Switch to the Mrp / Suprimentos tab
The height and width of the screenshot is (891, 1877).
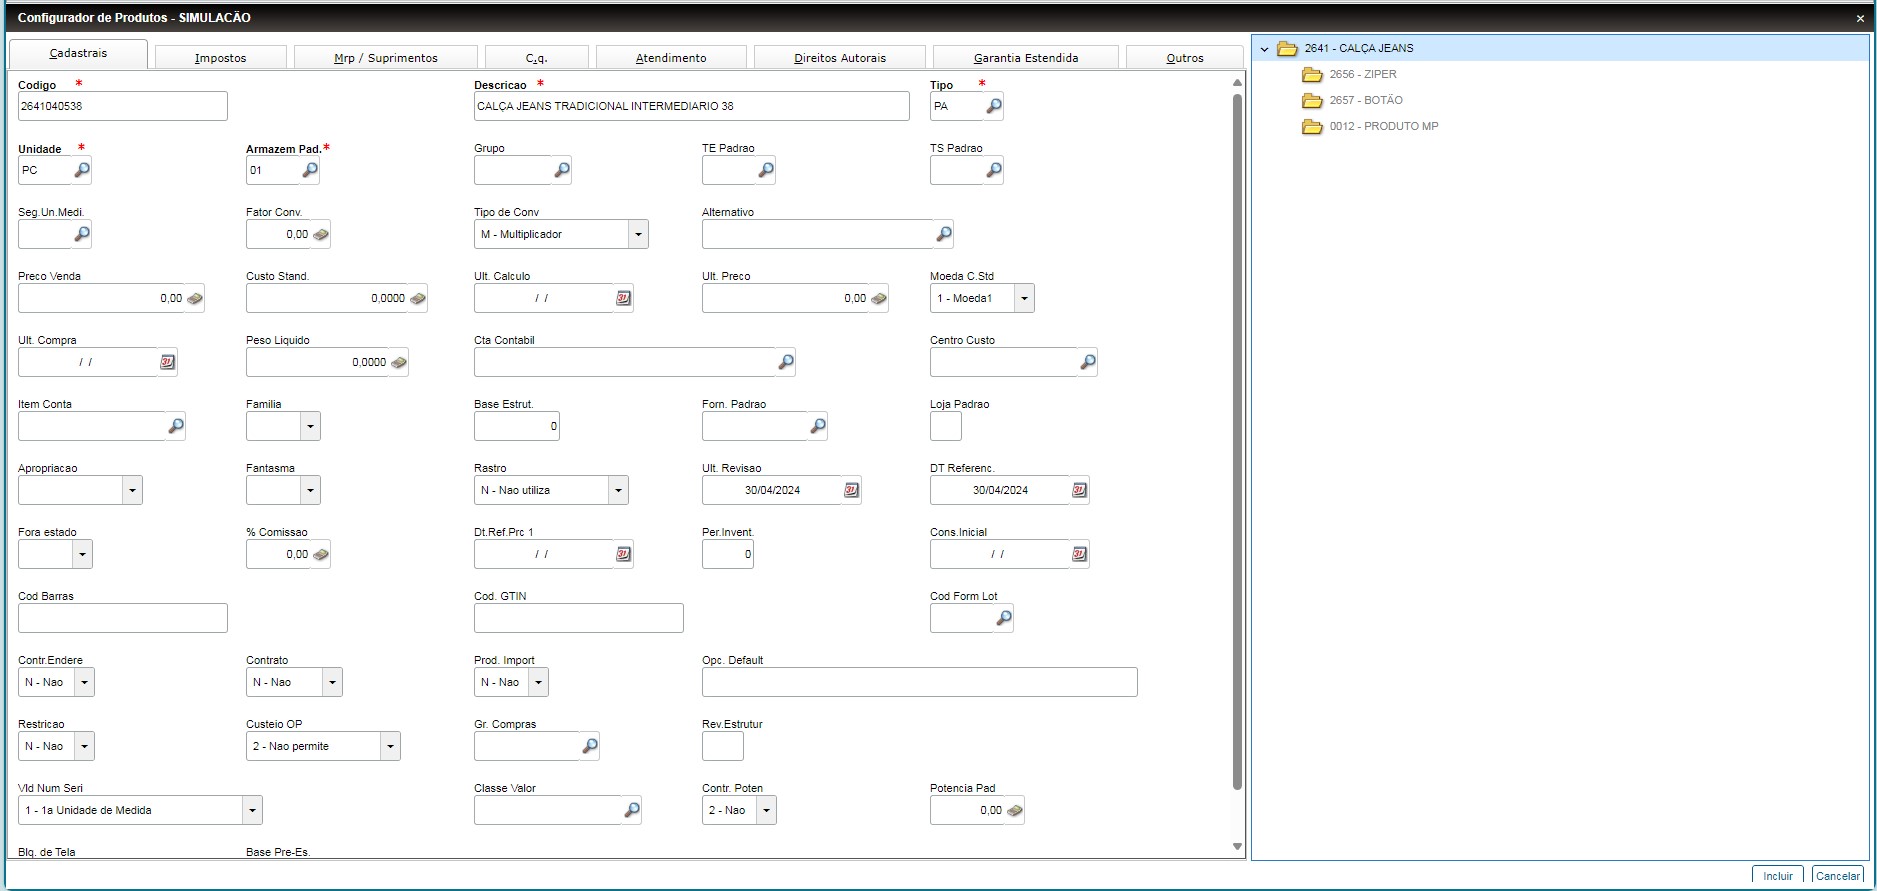(385, 58)
